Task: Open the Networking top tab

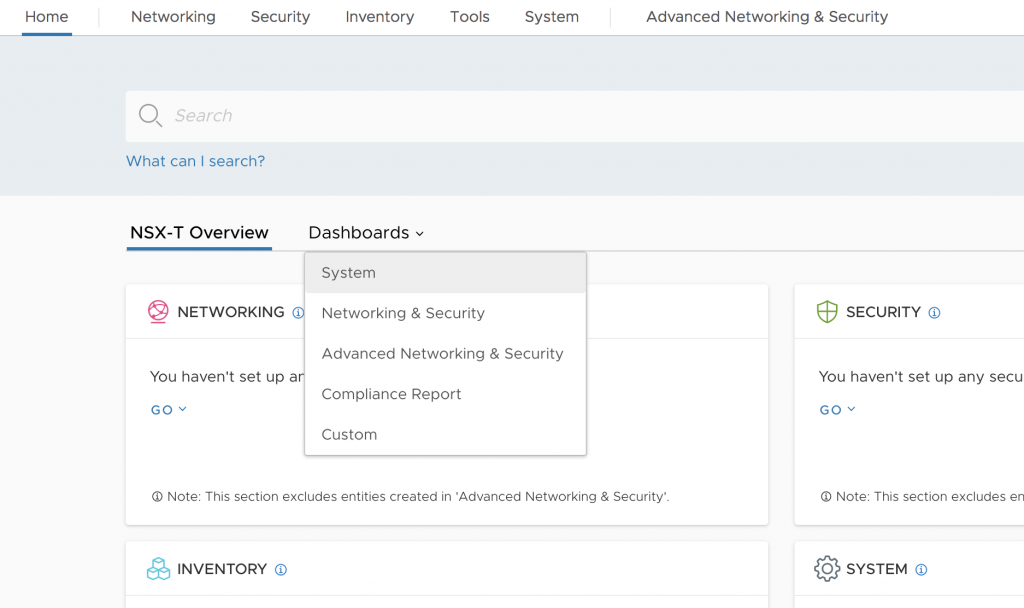Action: coord(173,17)
